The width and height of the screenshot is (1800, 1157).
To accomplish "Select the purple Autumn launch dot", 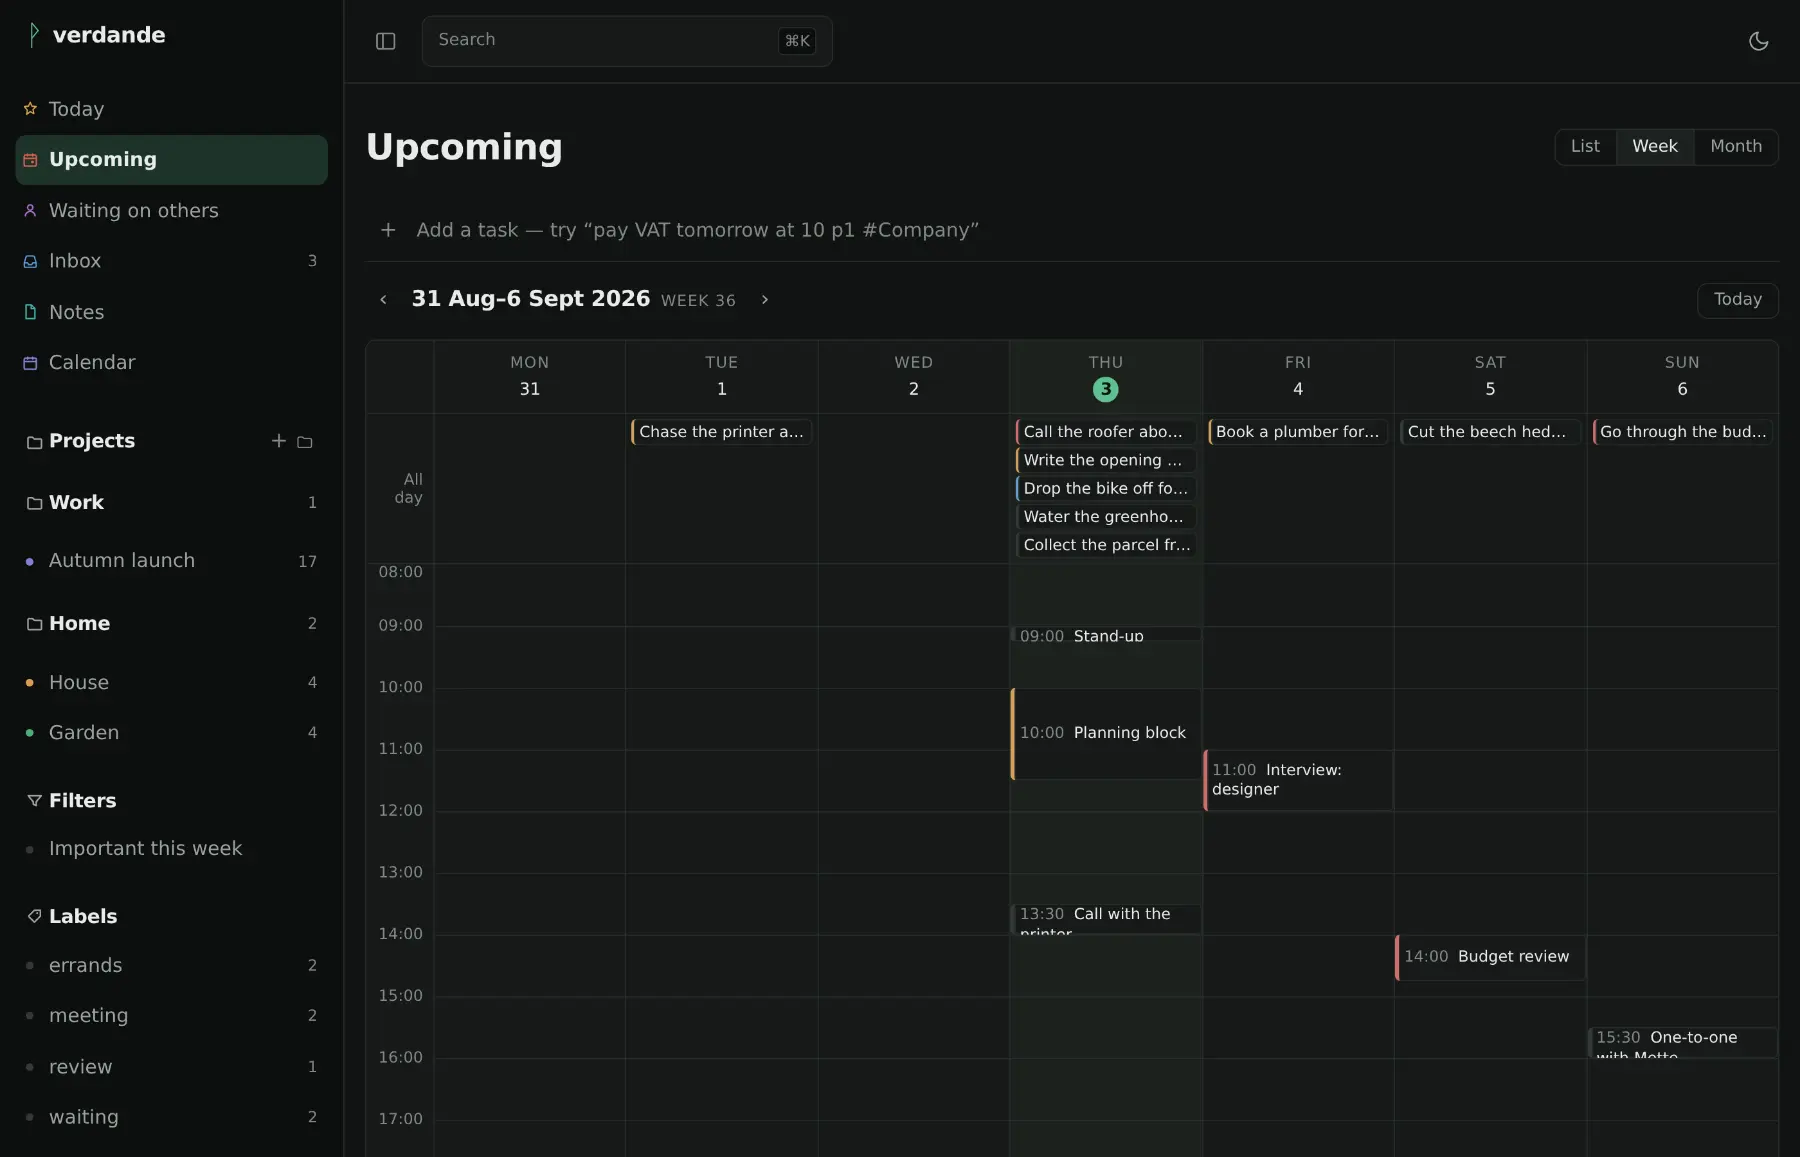I will (29, 562).
